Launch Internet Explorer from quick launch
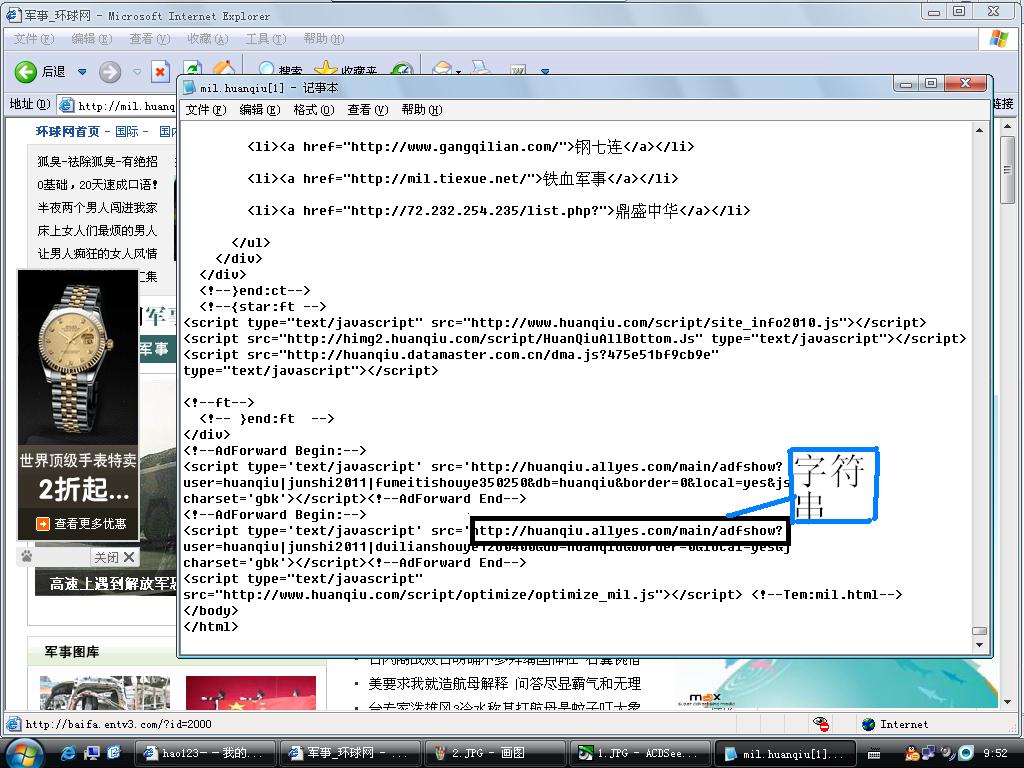This screenshot has width=1024, height=768. coord(67,753)
